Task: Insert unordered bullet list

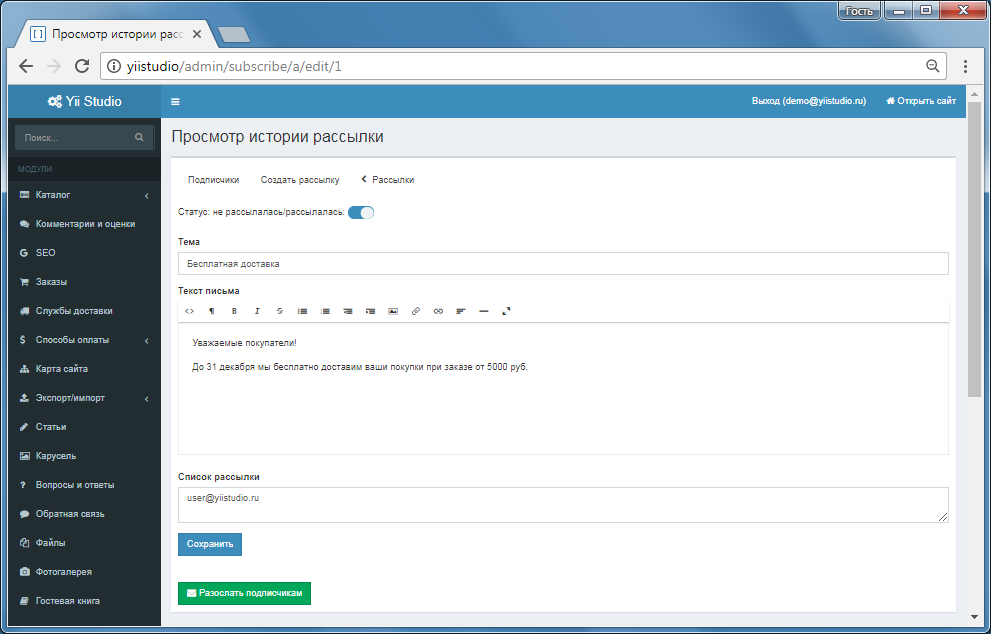Action: pyautogui.click(x=302, y=311)
